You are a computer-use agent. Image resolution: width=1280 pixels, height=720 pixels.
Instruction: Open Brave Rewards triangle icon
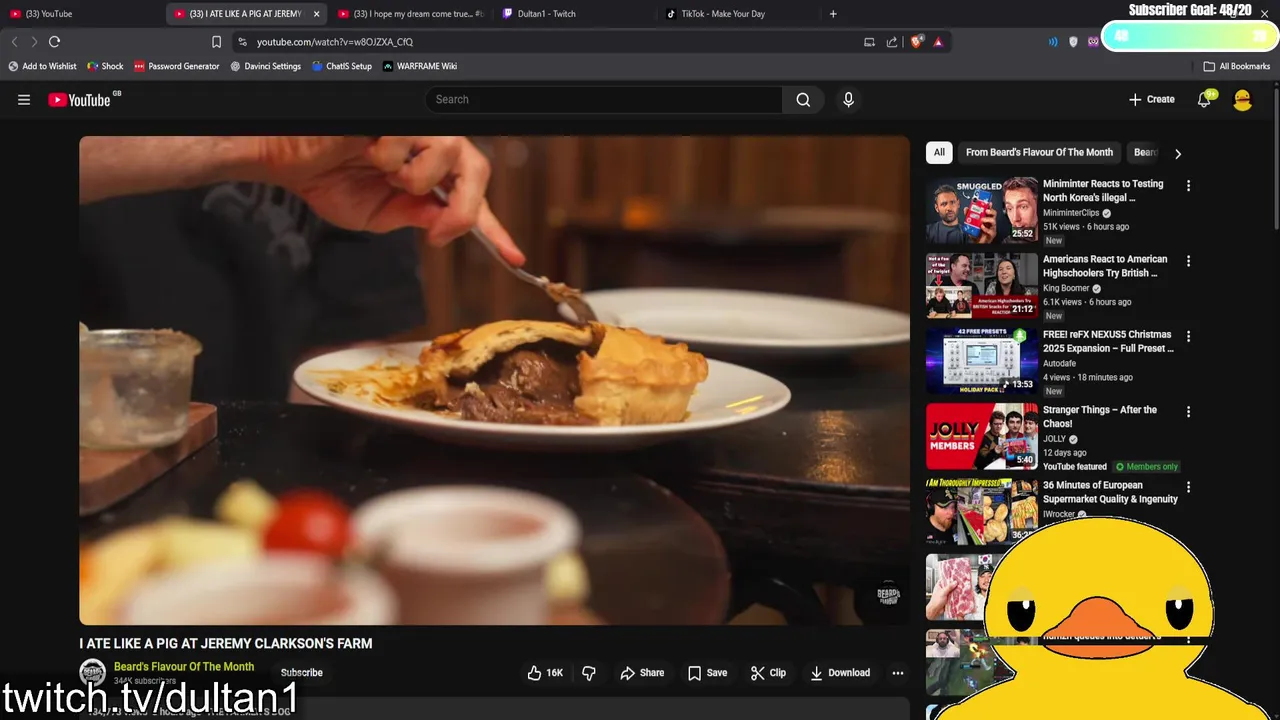click(938, 42)
